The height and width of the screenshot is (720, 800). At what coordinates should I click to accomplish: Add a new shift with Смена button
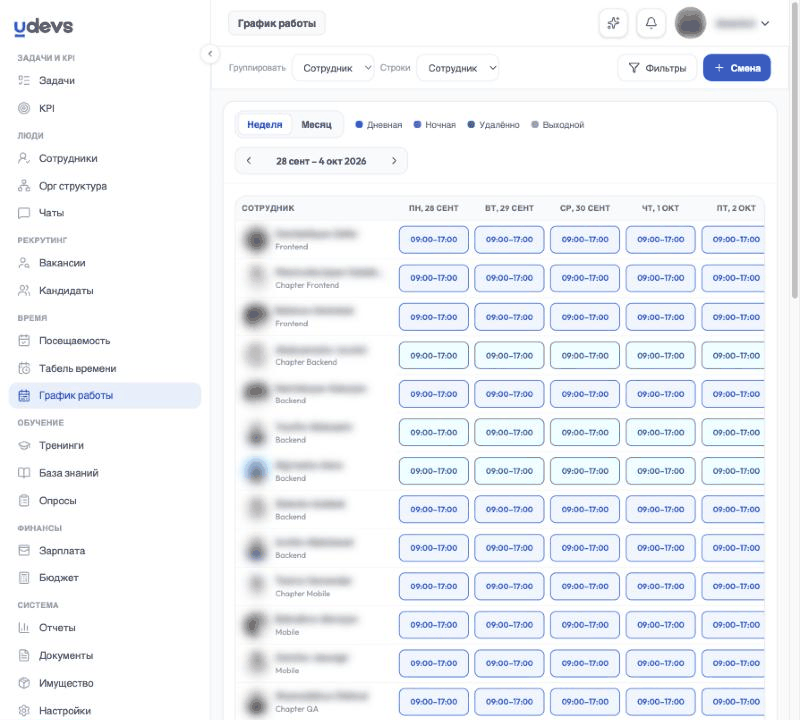pos(737,68)
